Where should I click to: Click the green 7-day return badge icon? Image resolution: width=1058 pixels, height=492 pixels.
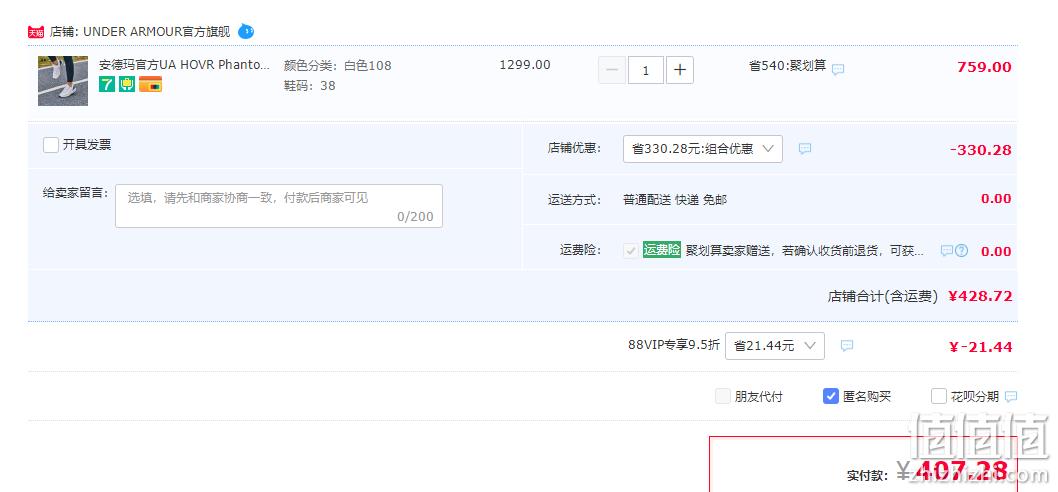click(107, 84)
